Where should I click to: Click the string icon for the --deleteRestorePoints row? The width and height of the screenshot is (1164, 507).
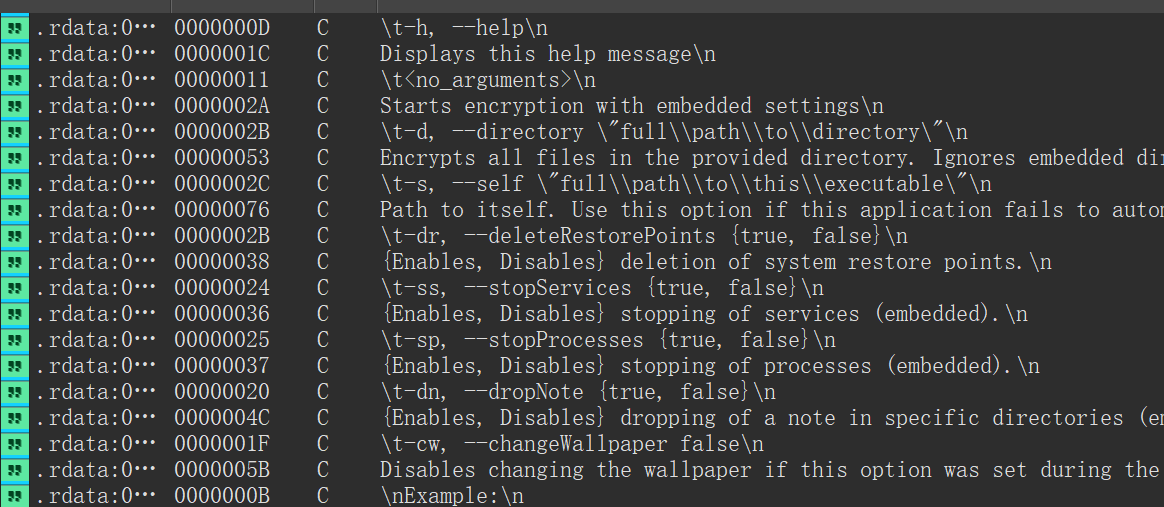(15, 236)
